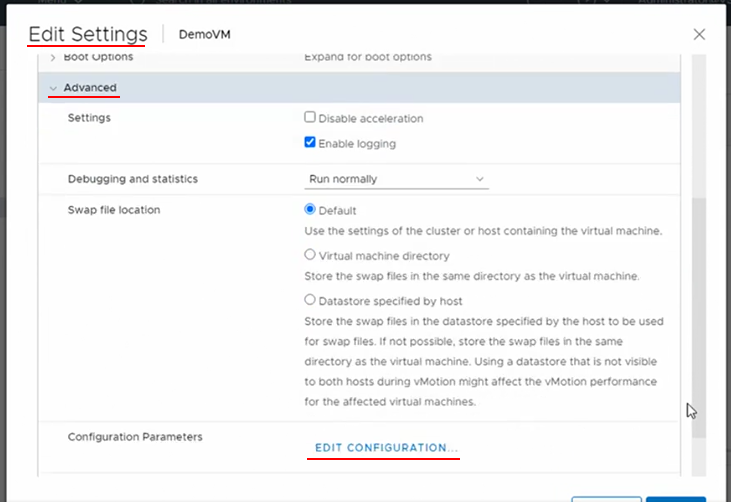Collapse the Advanced section chevron
Viewport: 731px width, 502px height.
pos(53,88)
